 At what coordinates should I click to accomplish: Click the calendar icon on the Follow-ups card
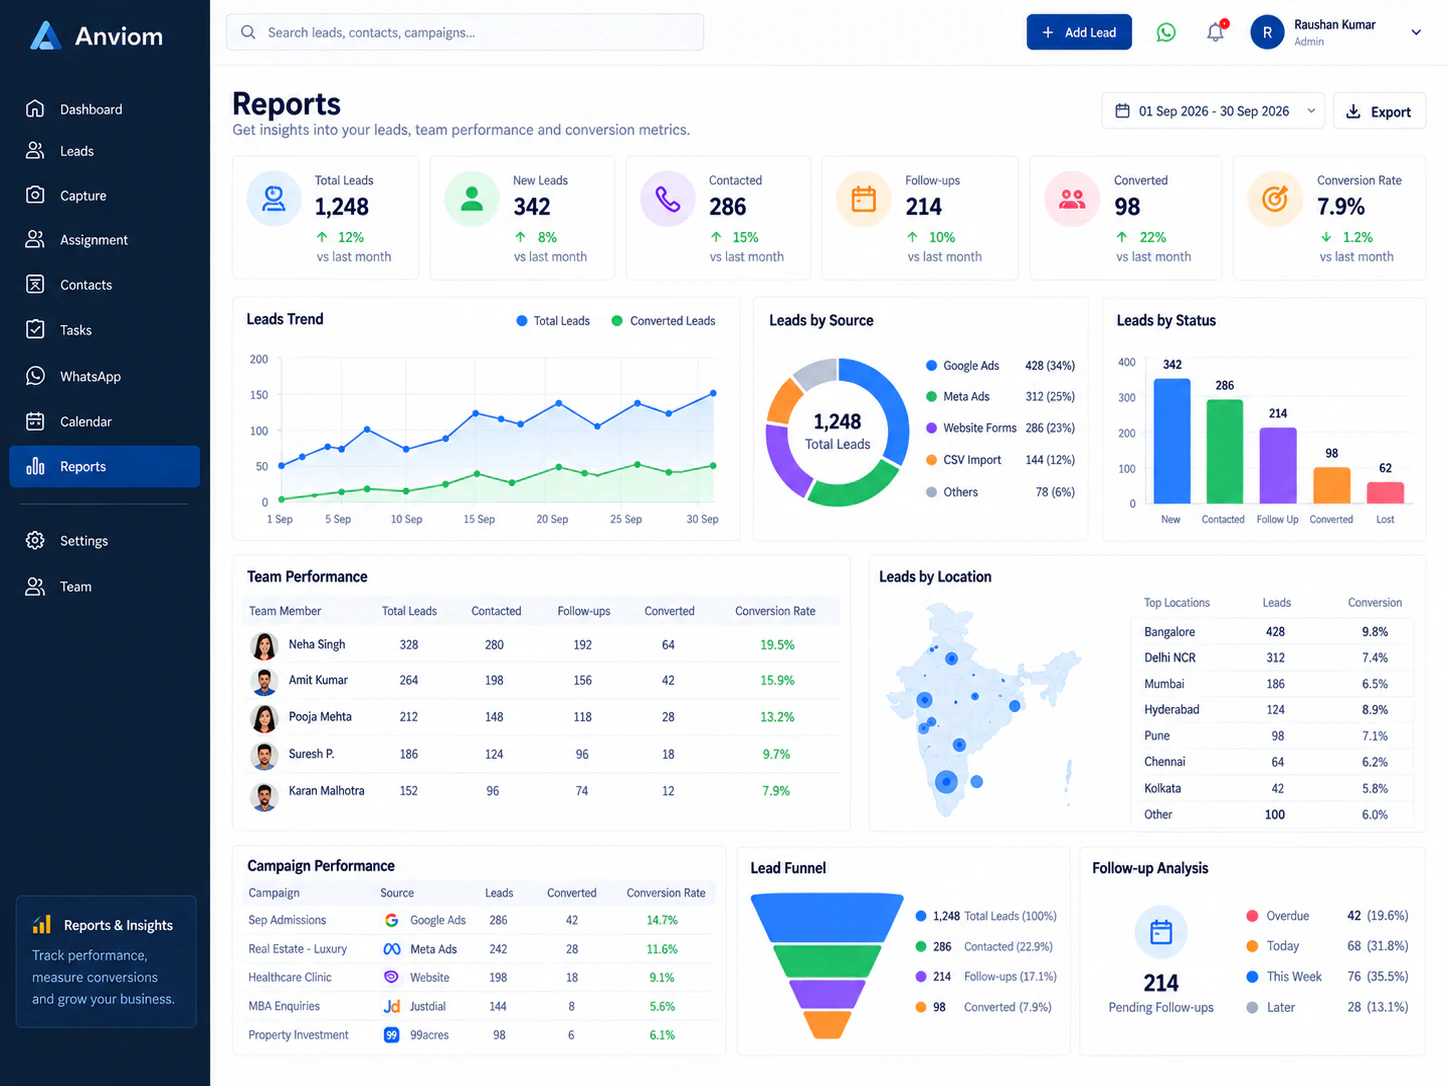[864, 199]
